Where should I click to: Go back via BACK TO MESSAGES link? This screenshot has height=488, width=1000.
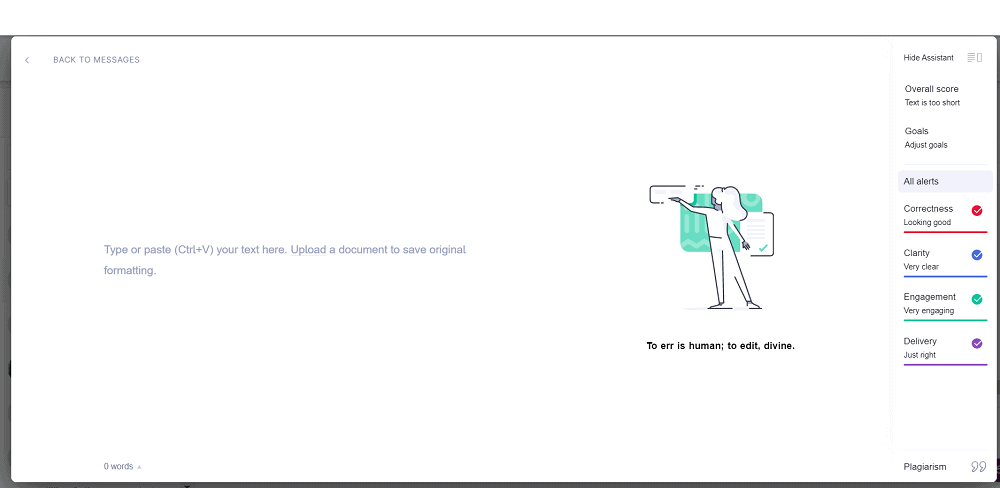click(96, 60)
